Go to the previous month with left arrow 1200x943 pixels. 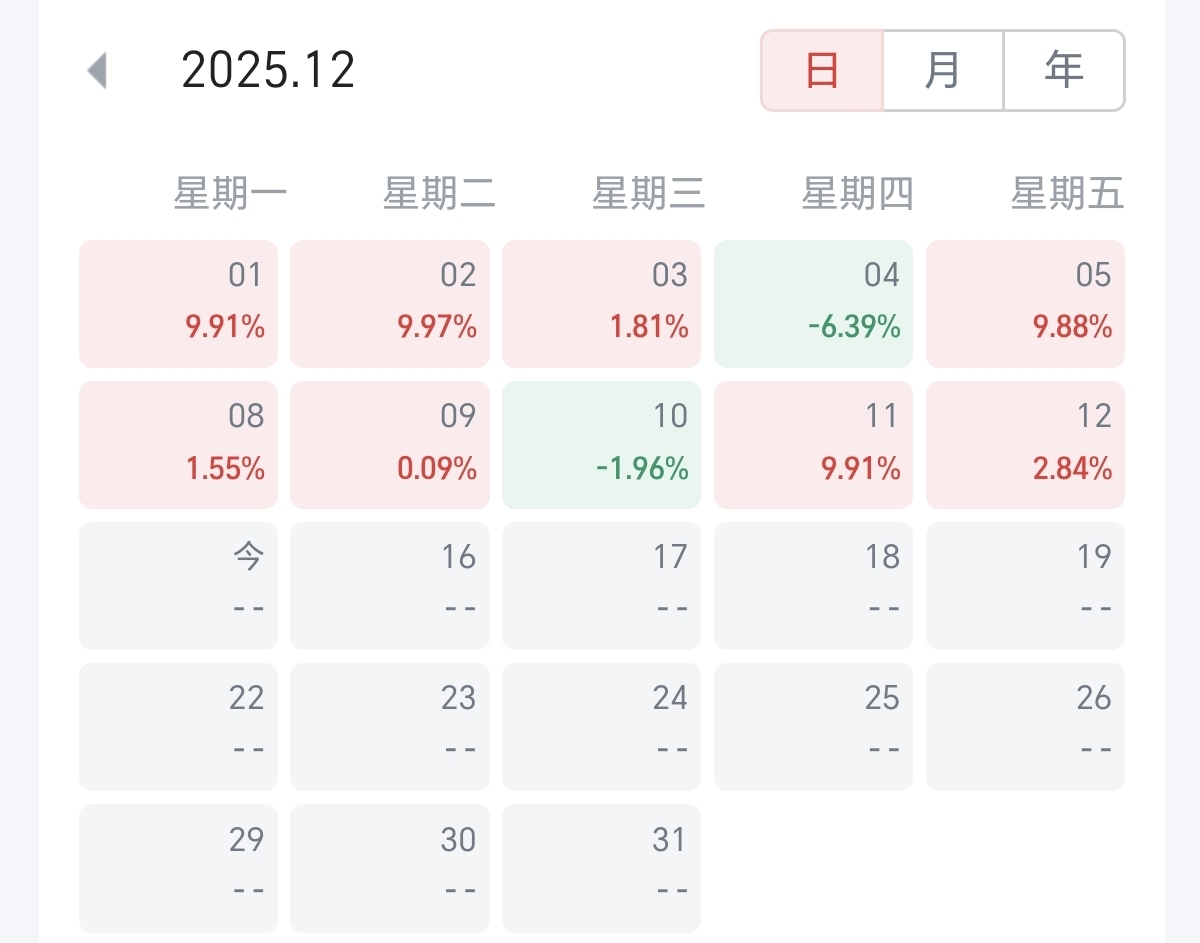[97, 71]
